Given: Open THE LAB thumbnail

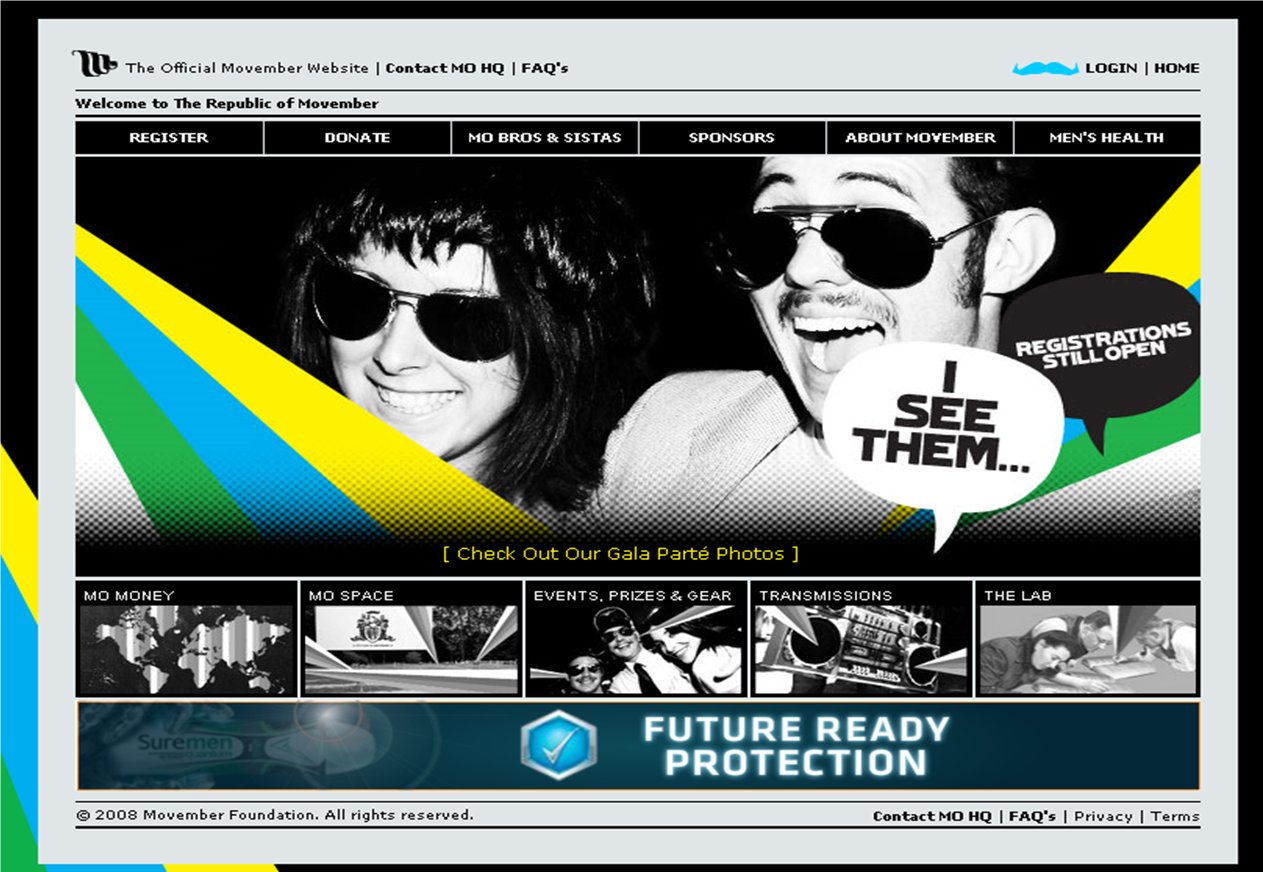Looking at the screenshot, I should pyautogui.click(x=1088, y=639).
